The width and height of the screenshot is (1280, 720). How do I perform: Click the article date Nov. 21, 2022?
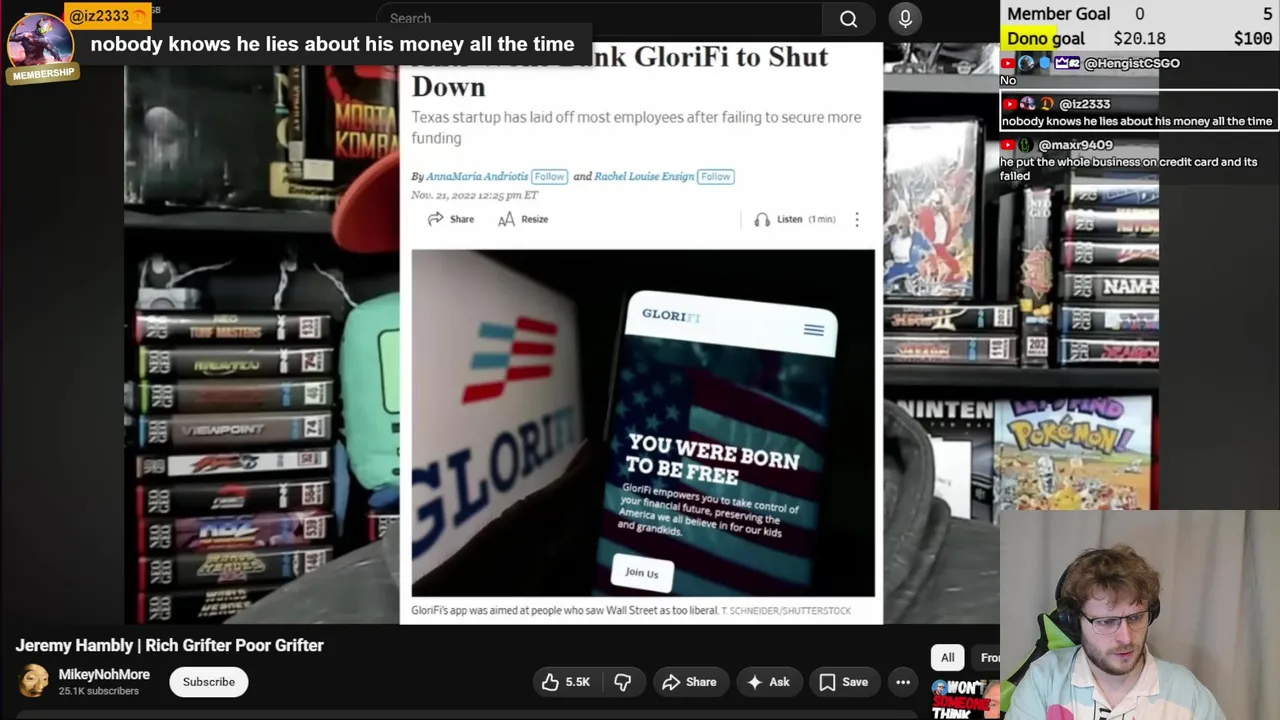(x=474, y=195)
